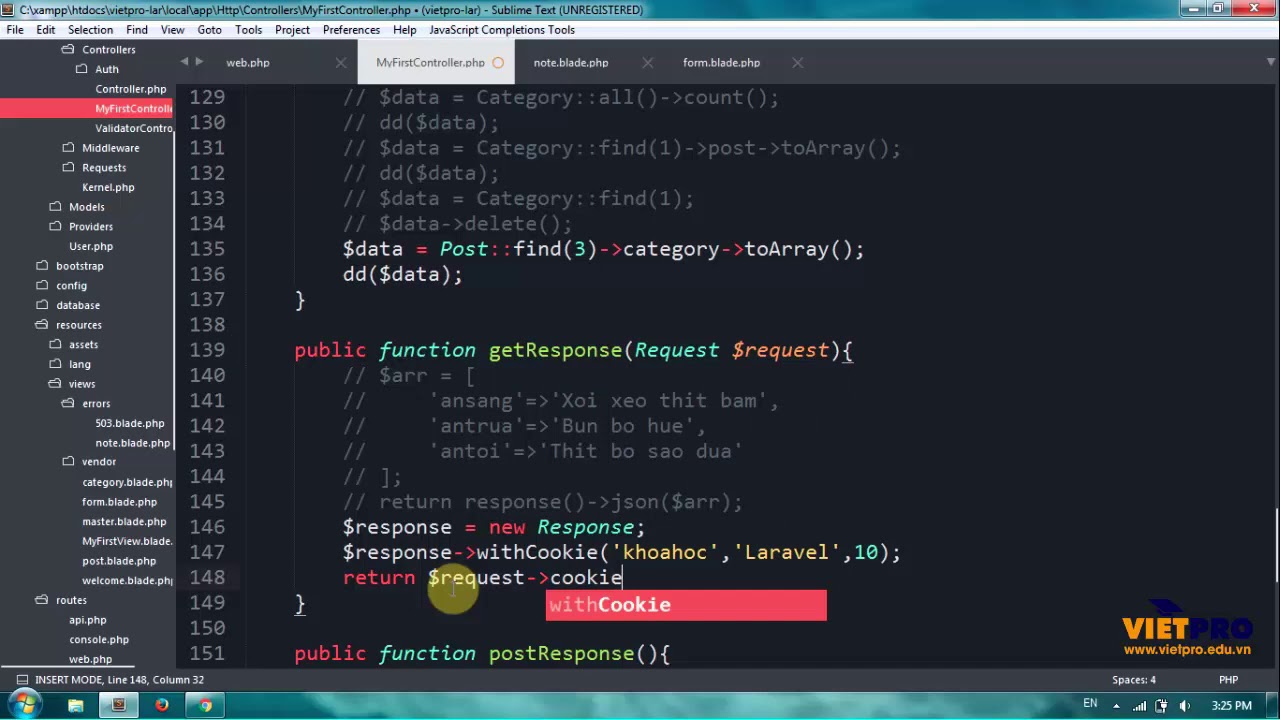Open form.blade.php in the sidebar tree
The width and height of the screenshot is (1280, 720).
click(x=119, y=502)
